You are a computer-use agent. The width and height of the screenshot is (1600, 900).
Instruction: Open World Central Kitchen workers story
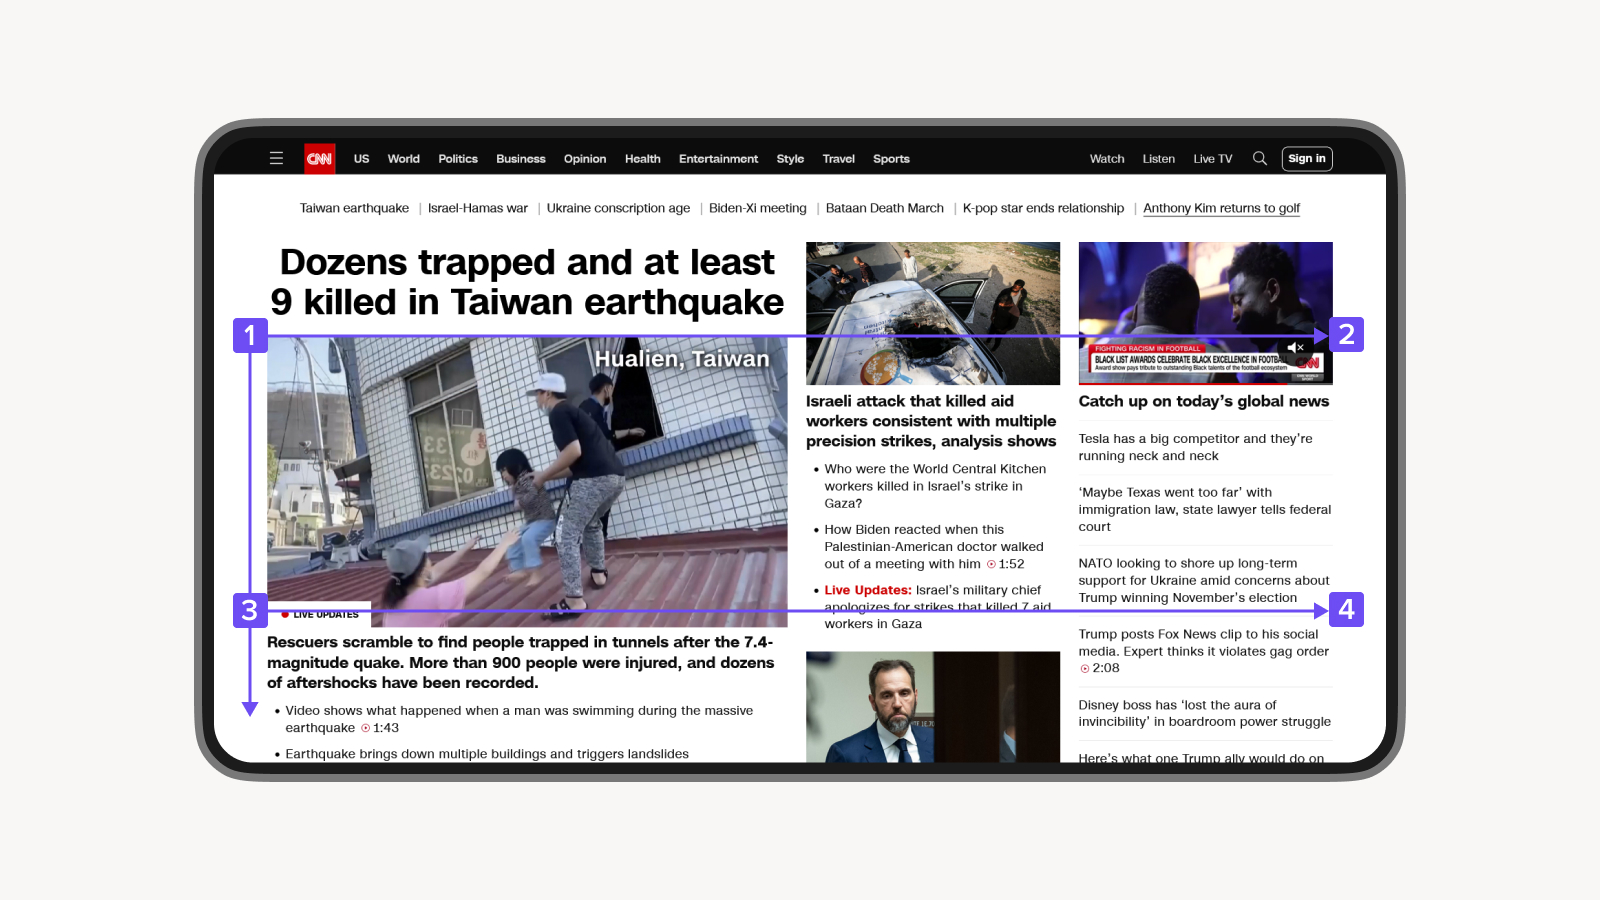[x=935, y=486]
